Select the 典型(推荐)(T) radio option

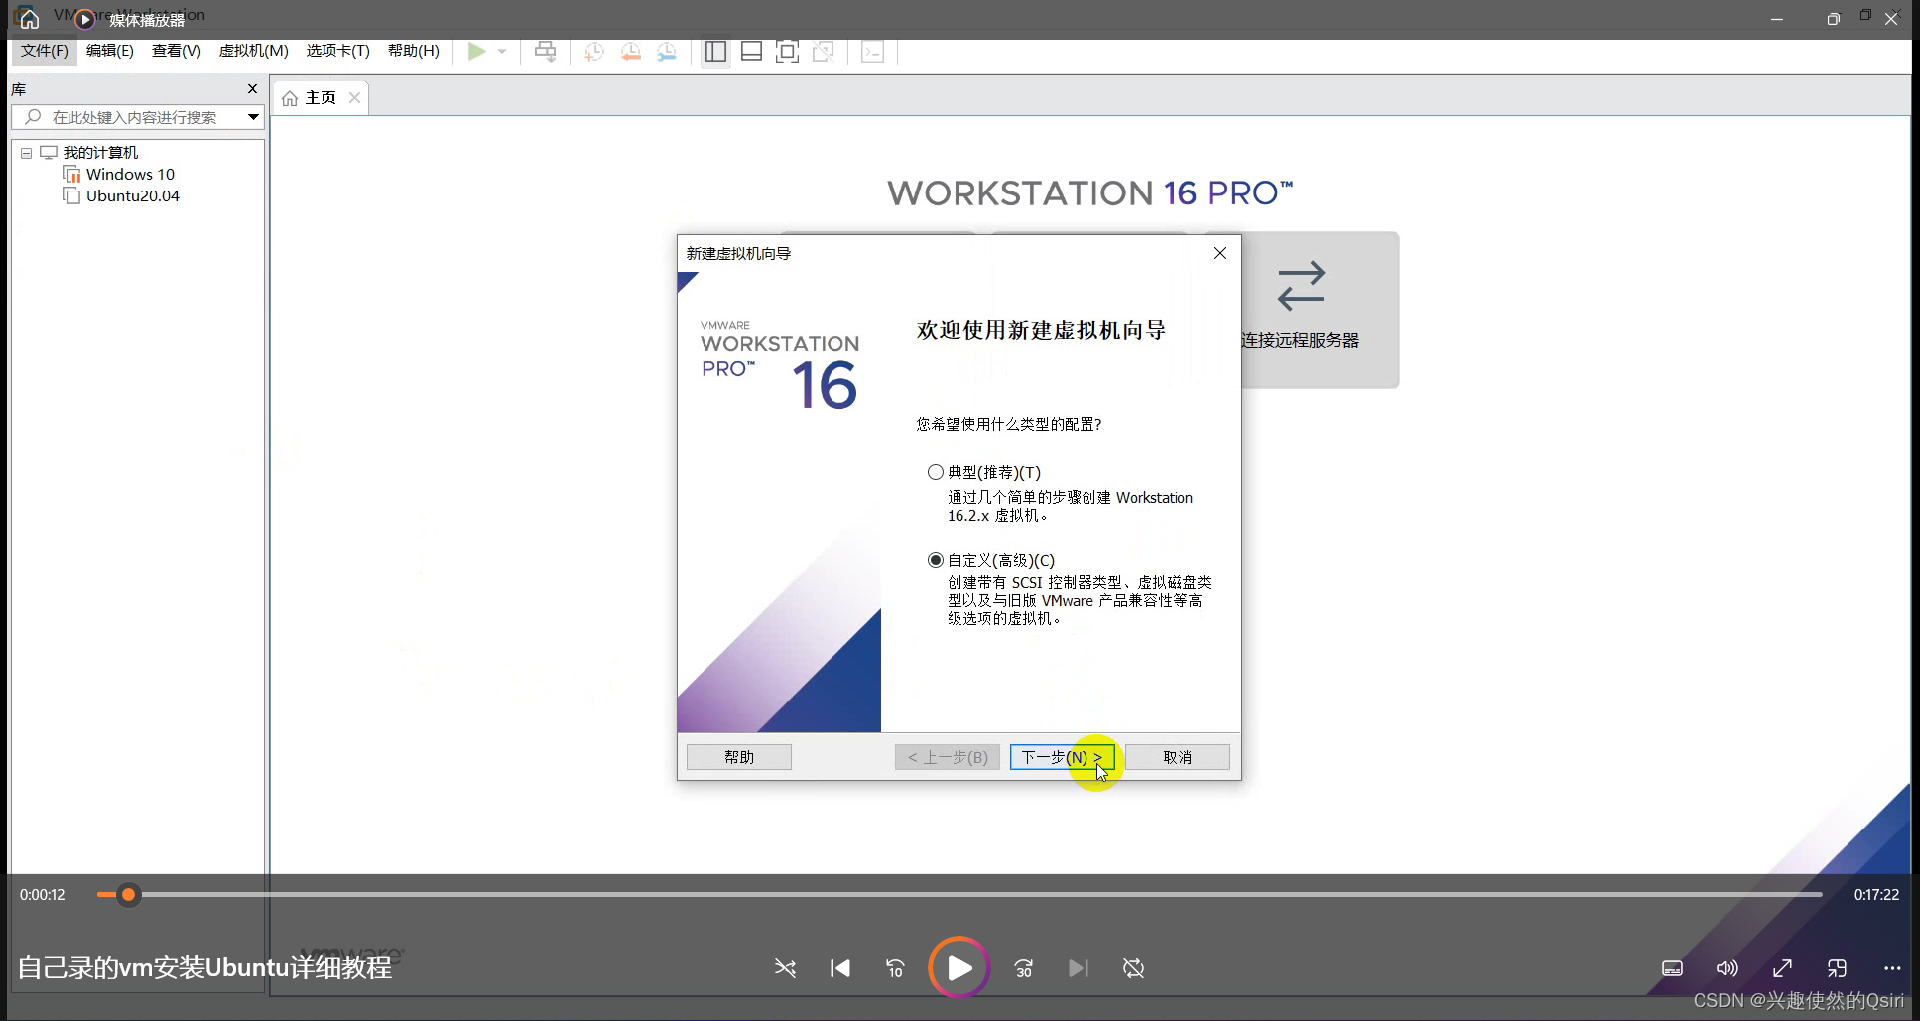pyautogui.click(x=936, y=472)
